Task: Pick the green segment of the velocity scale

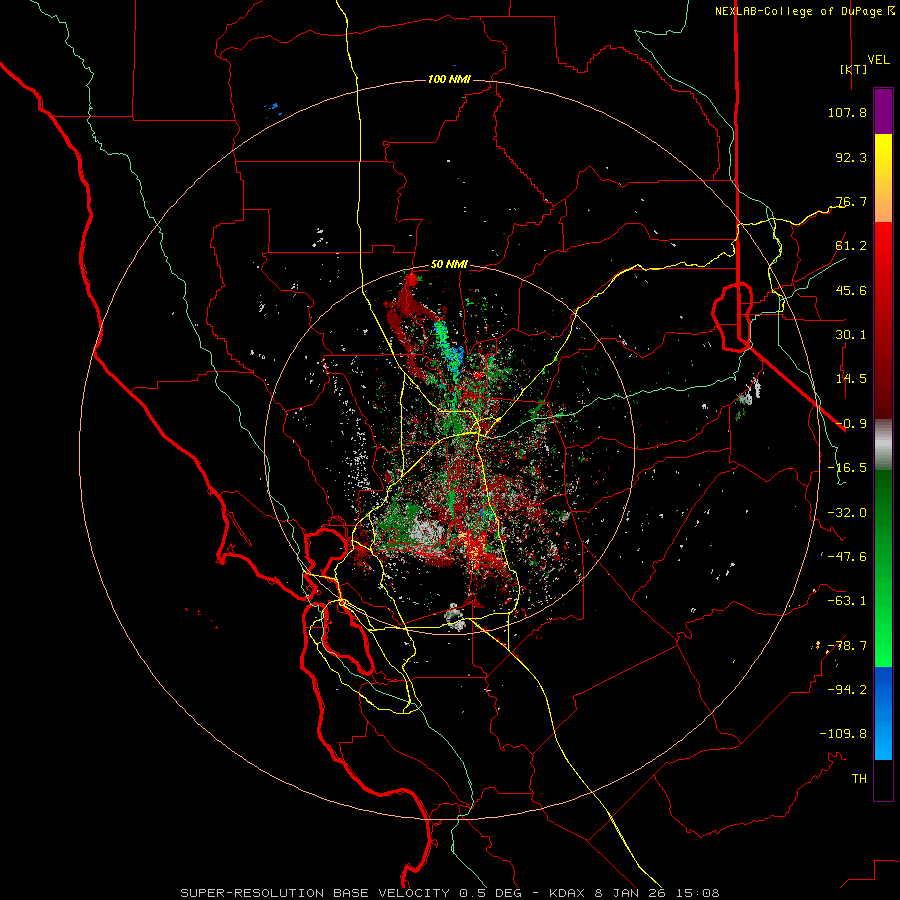Action: pos(883,568)
